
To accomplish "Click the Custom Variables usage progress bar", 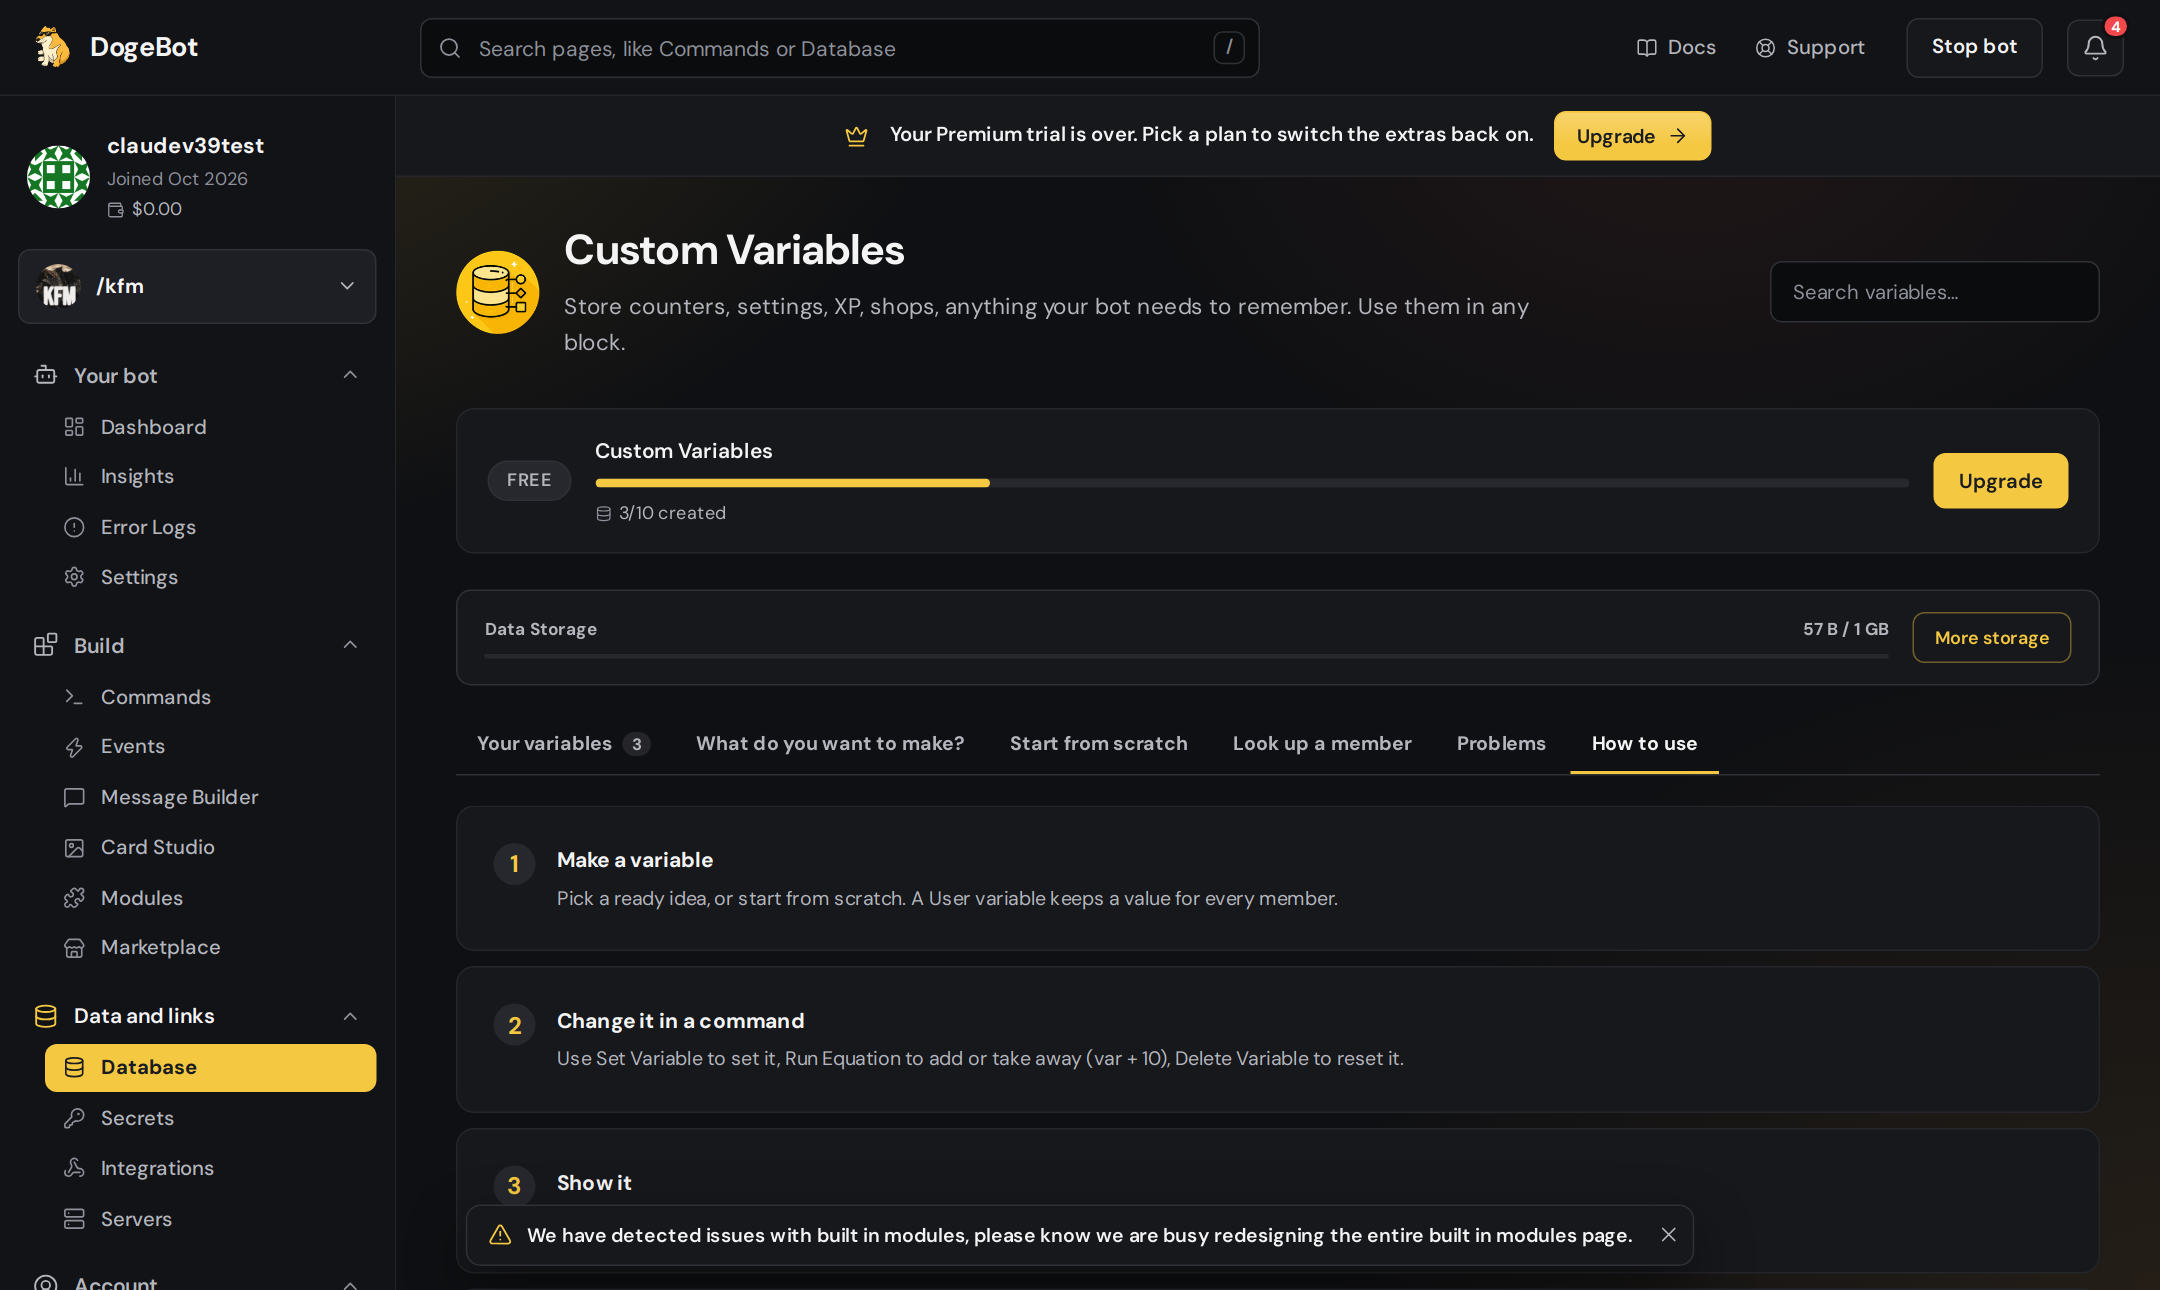I will coord(1251,483).
